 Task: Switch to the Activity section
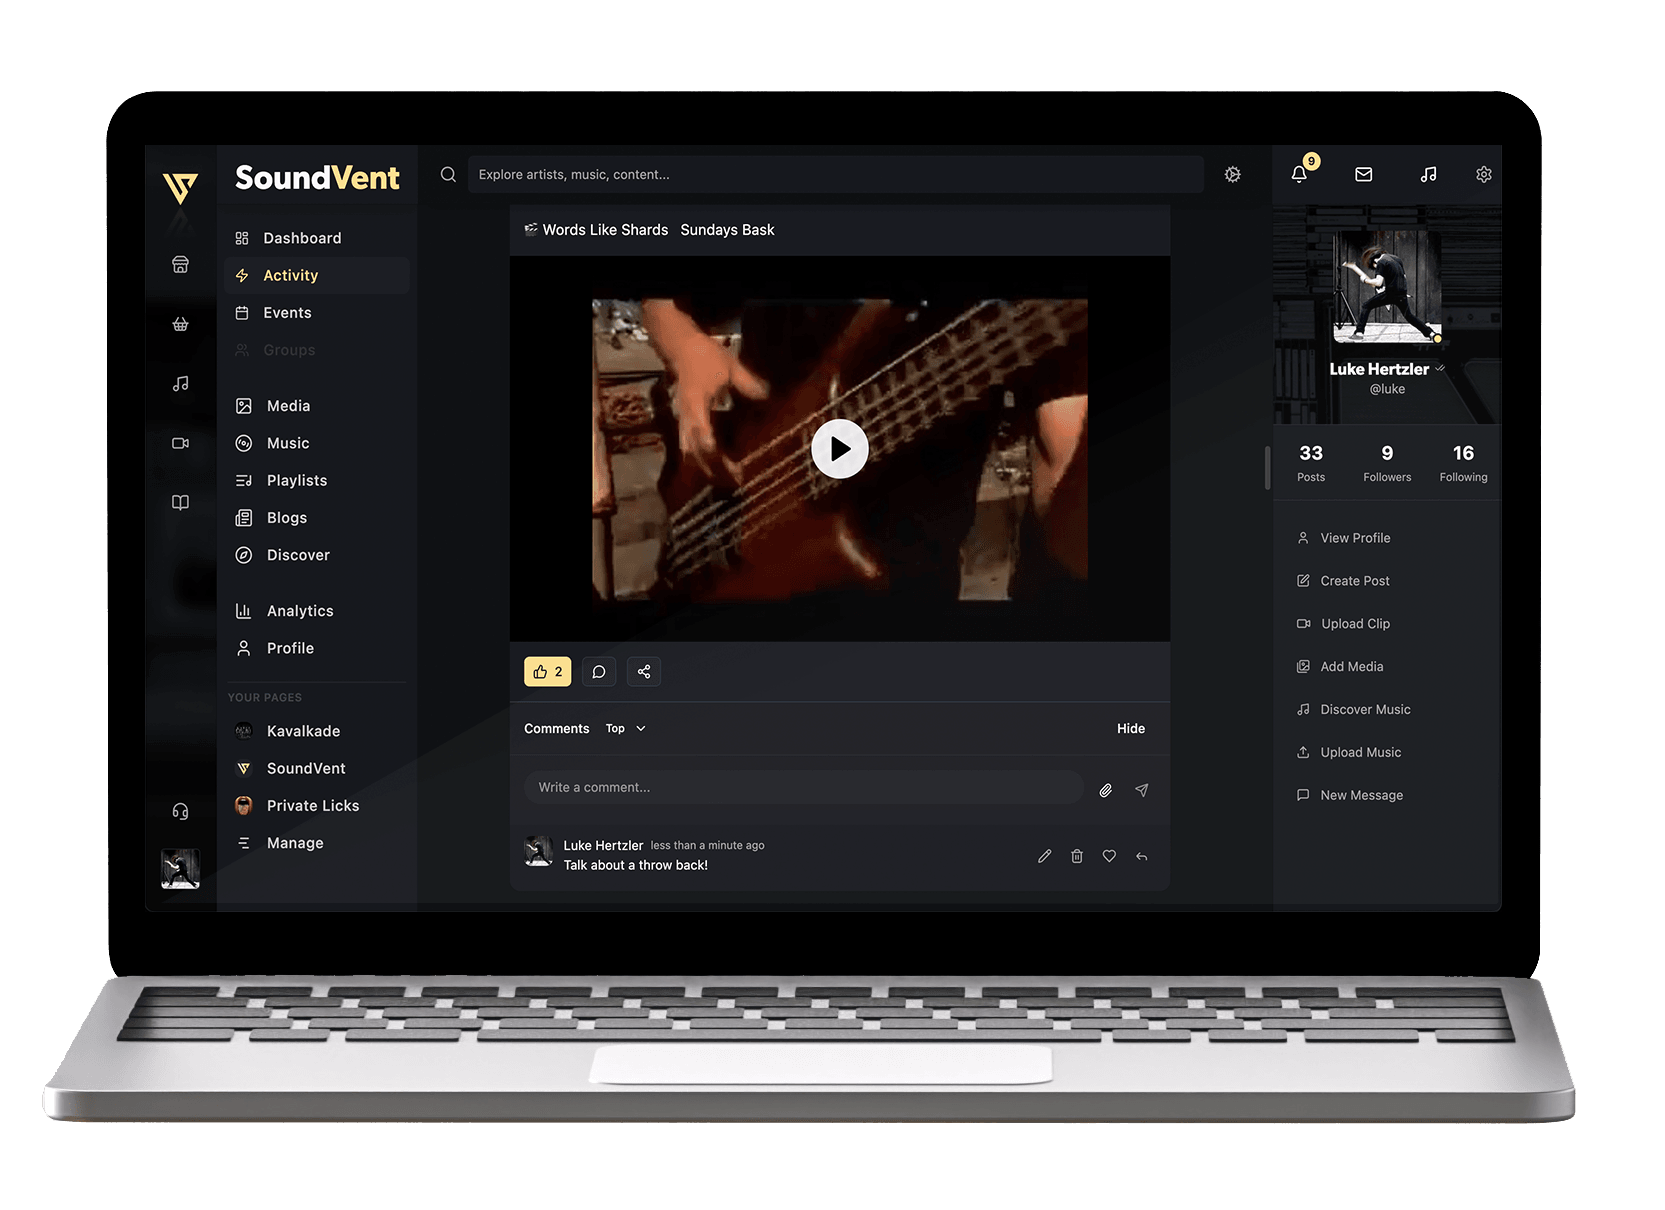click(x=290, y=275)
